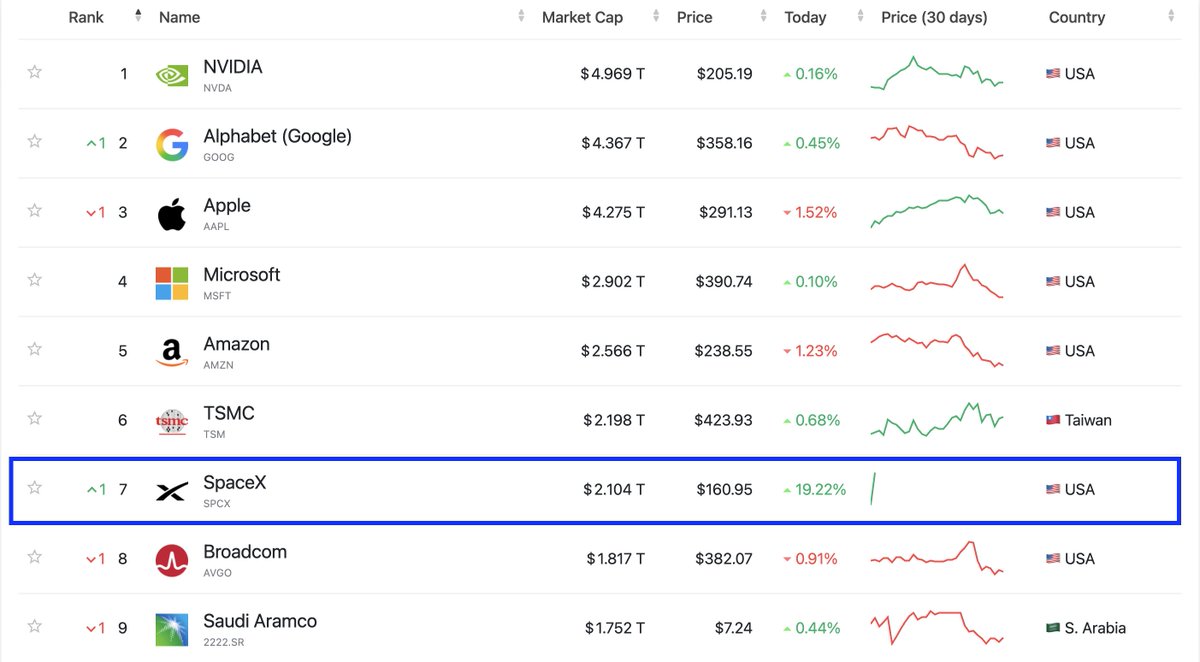Select the Microsoft four-color logo
The height and width of the screenshot is (662, 1200).
click(x=172, y=283)
